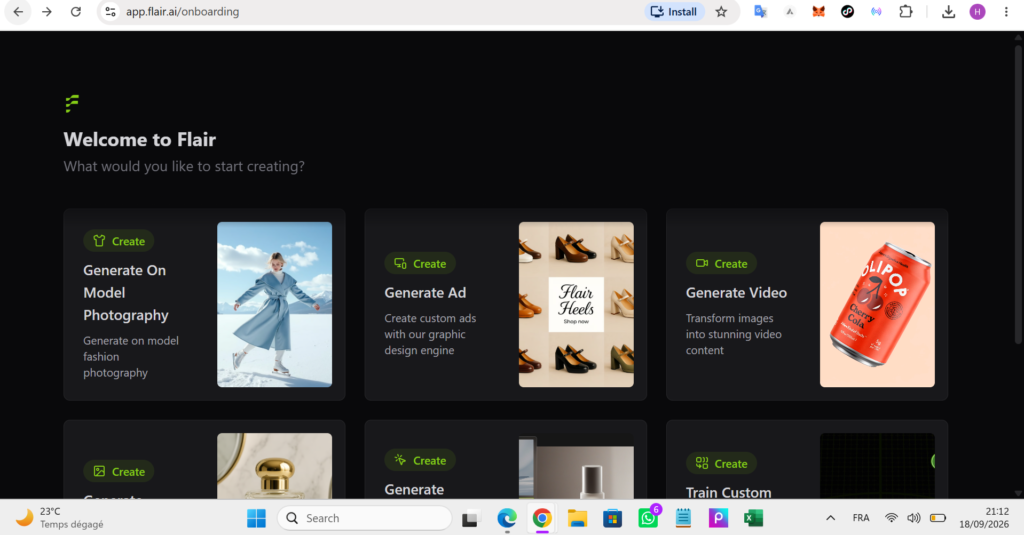Open WhatsApp from the taskbar

point(648,518)
